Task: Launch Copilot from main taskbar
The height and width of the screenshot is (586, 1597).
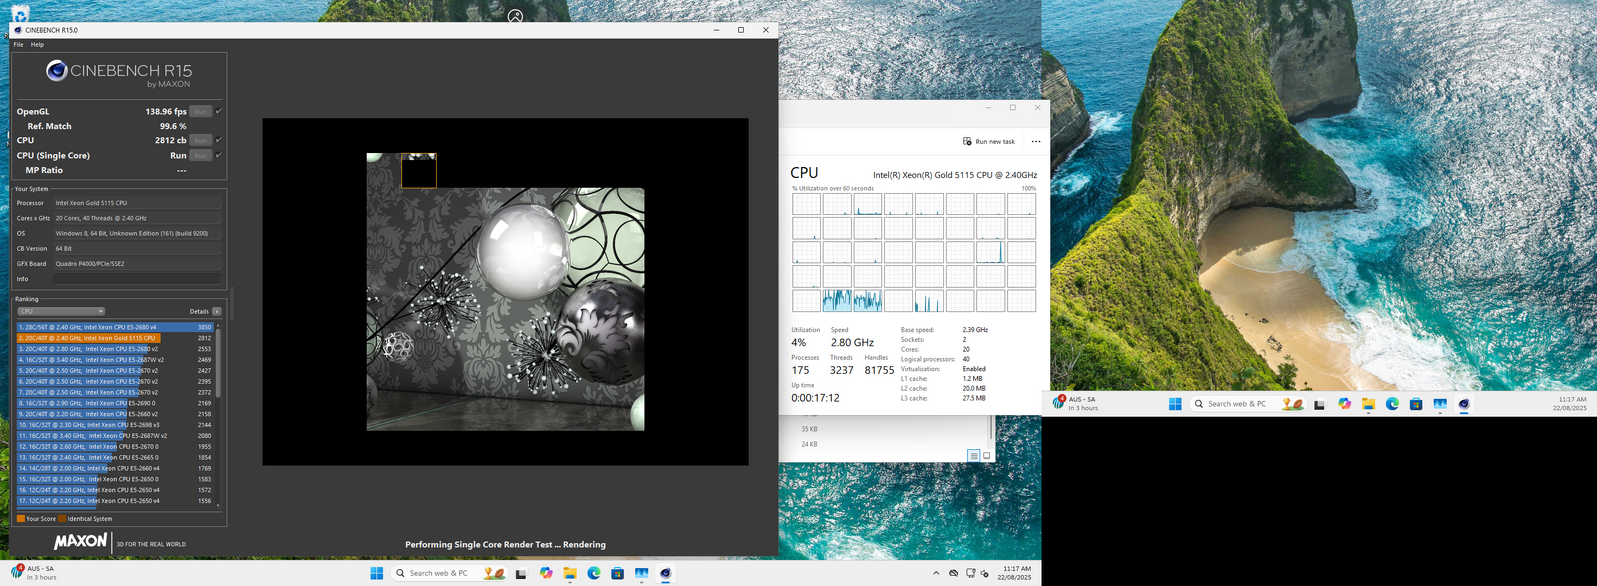Action: click(x=546, y=573)
